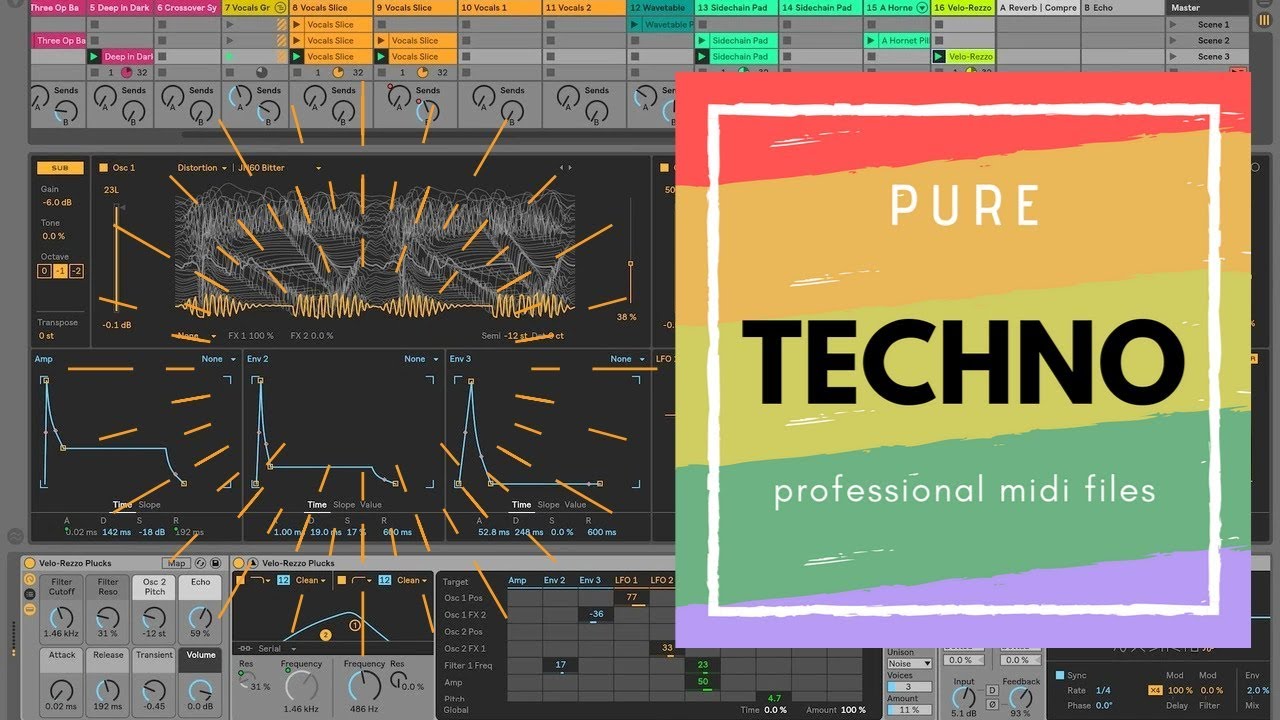Image resolution: width=1280 pixels, height=720 pixels.
Task: Open Filter 1 type shape dropdown
Action: (x=261, y=580)
